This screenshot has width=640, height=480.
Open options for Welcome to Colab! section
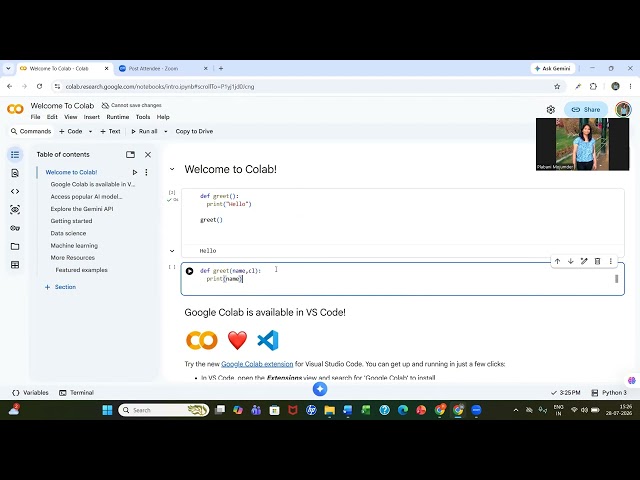pos(146,172)
